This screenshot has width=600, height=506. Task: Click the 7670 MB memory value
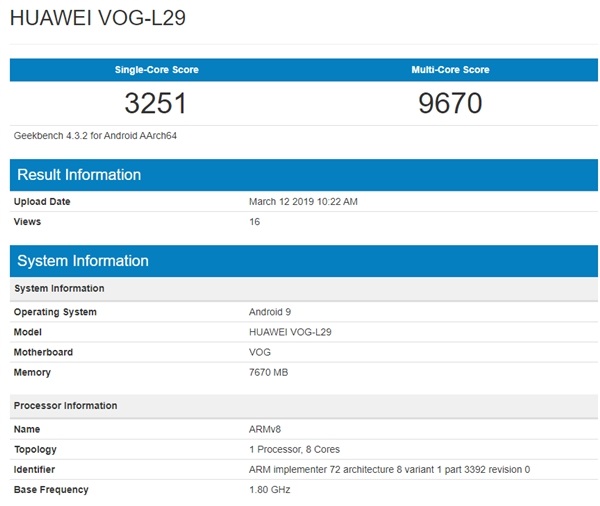coord(269,372)
